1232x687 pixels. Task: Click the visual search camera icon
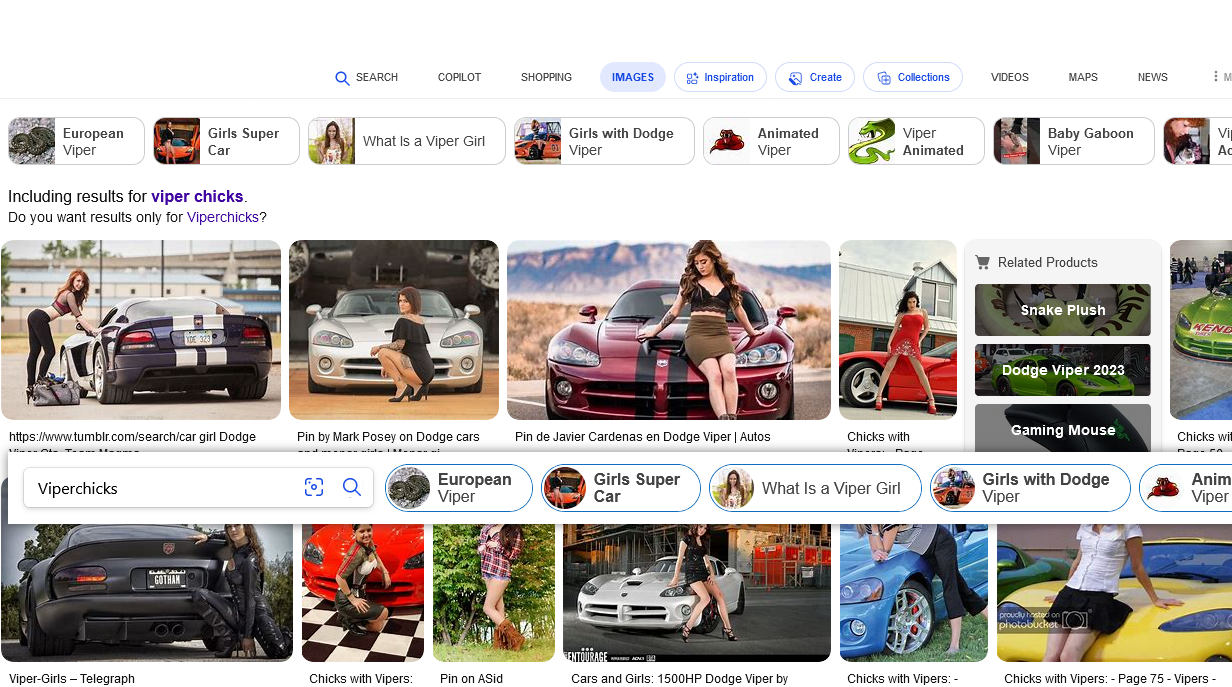pos(314,487)
